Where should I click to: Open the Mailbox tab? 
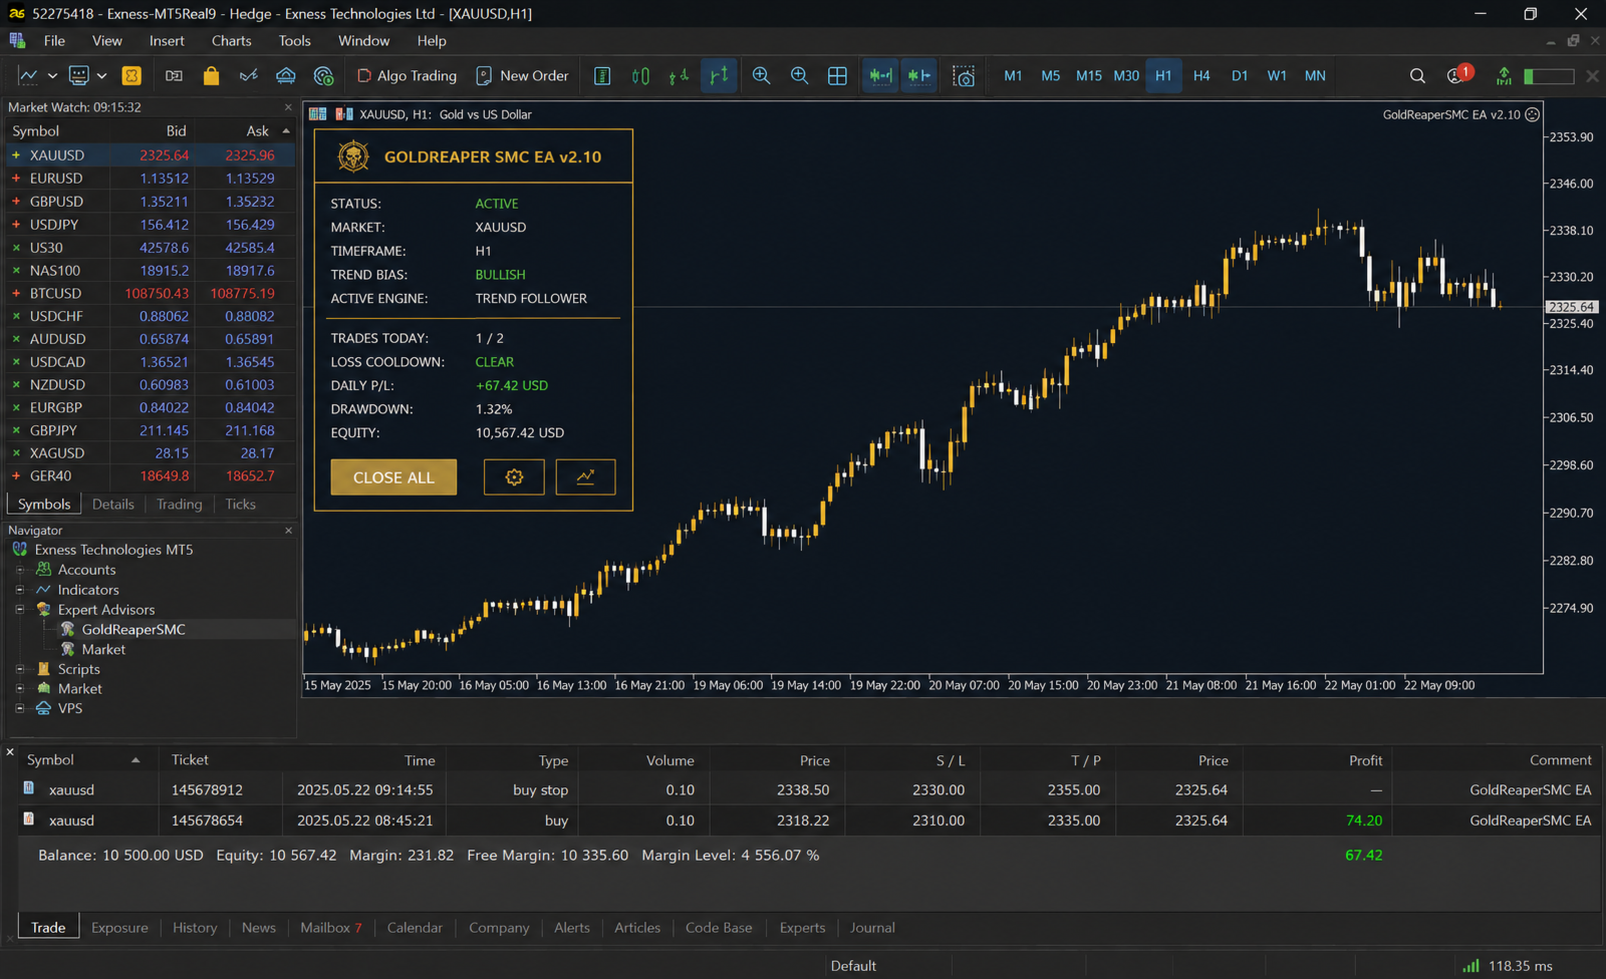coord(331,928)
